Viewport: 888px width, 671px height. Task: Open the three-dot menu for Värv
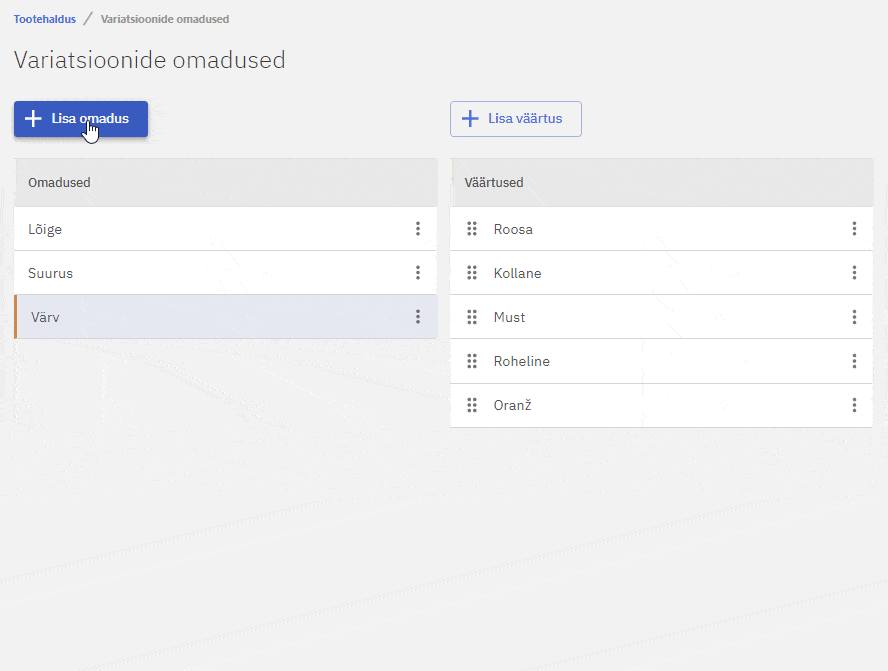click(418, 317)
